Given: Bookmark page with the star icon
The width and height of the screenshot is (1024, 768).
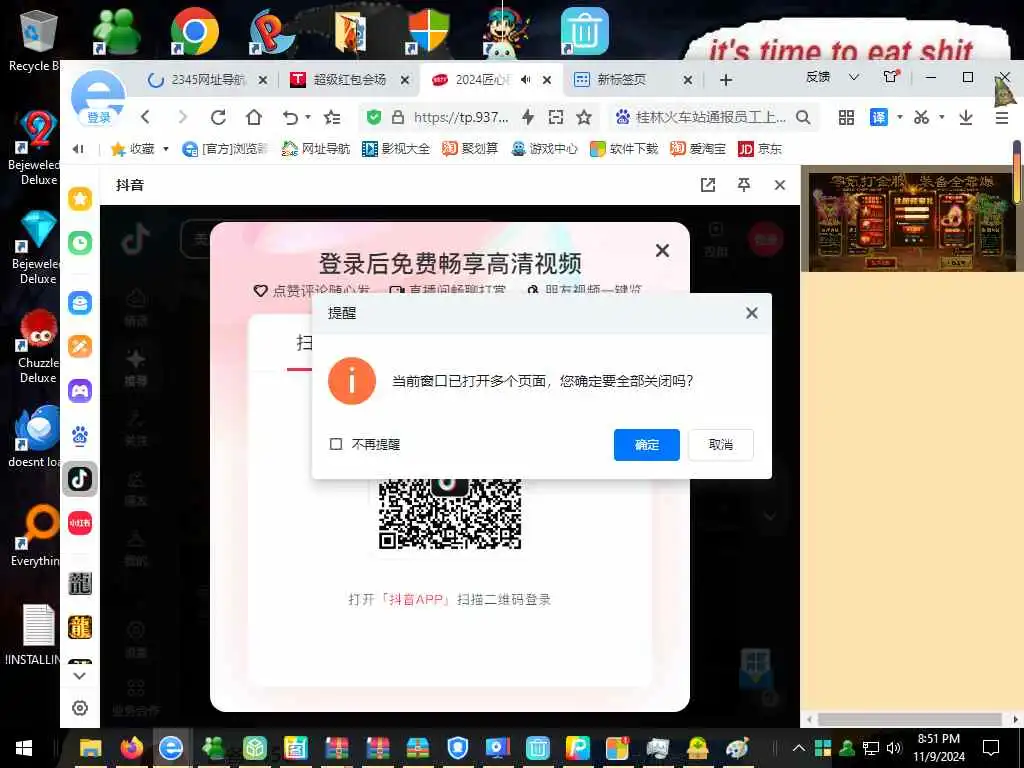Looking at the screenshot, I should pos(584,118).
